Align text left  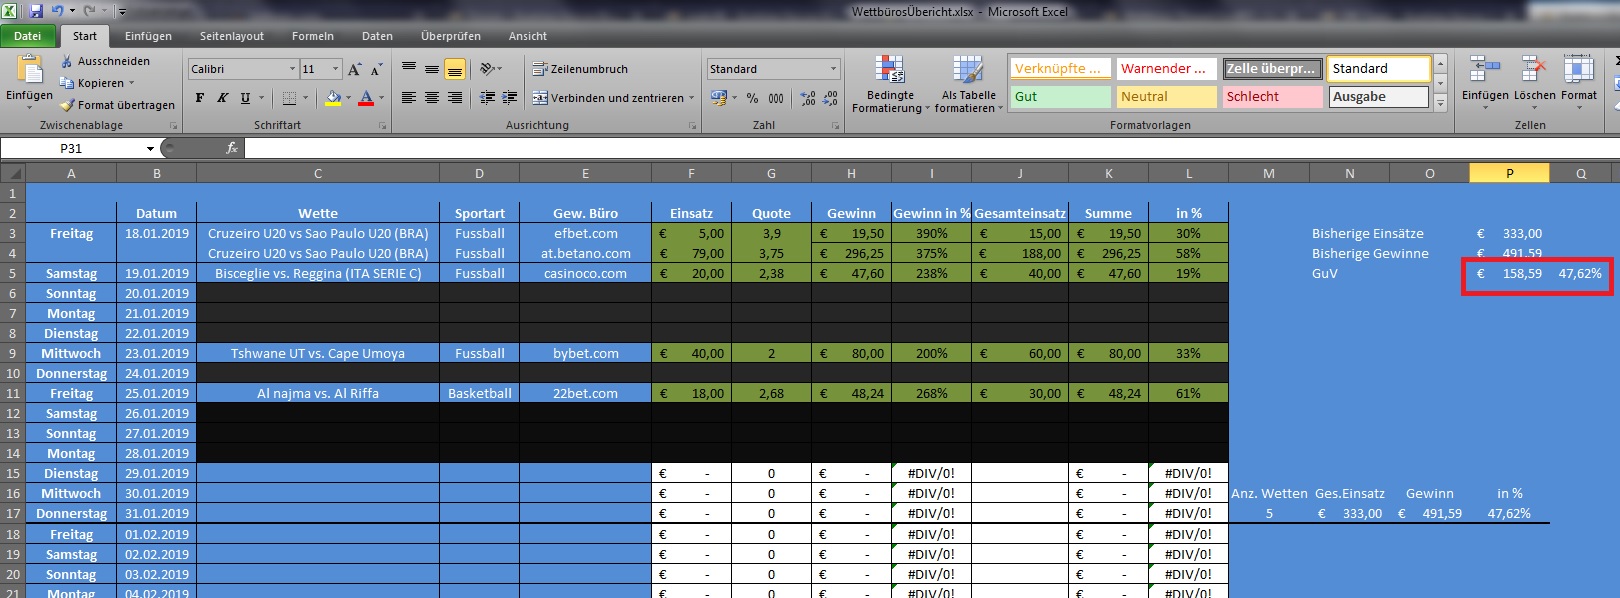tap(409, 98)
